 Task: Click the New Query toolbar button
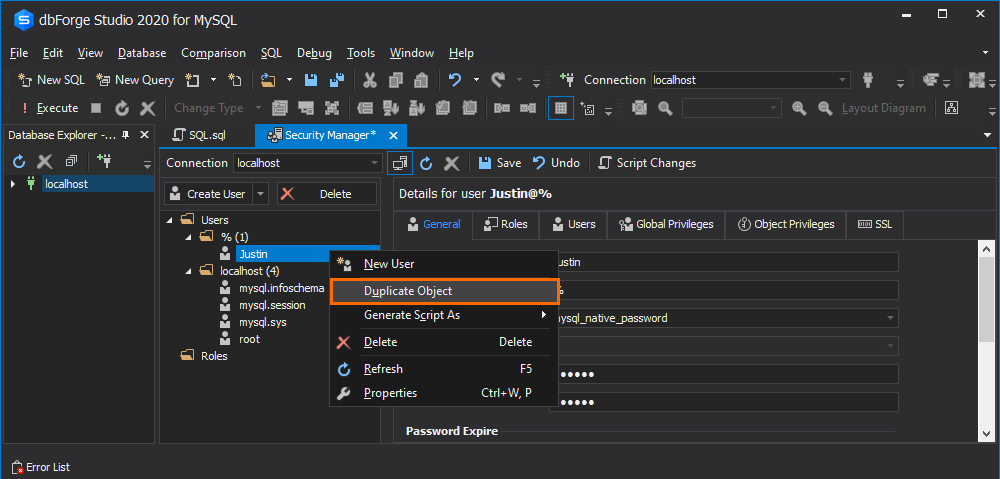pos(135,80)
